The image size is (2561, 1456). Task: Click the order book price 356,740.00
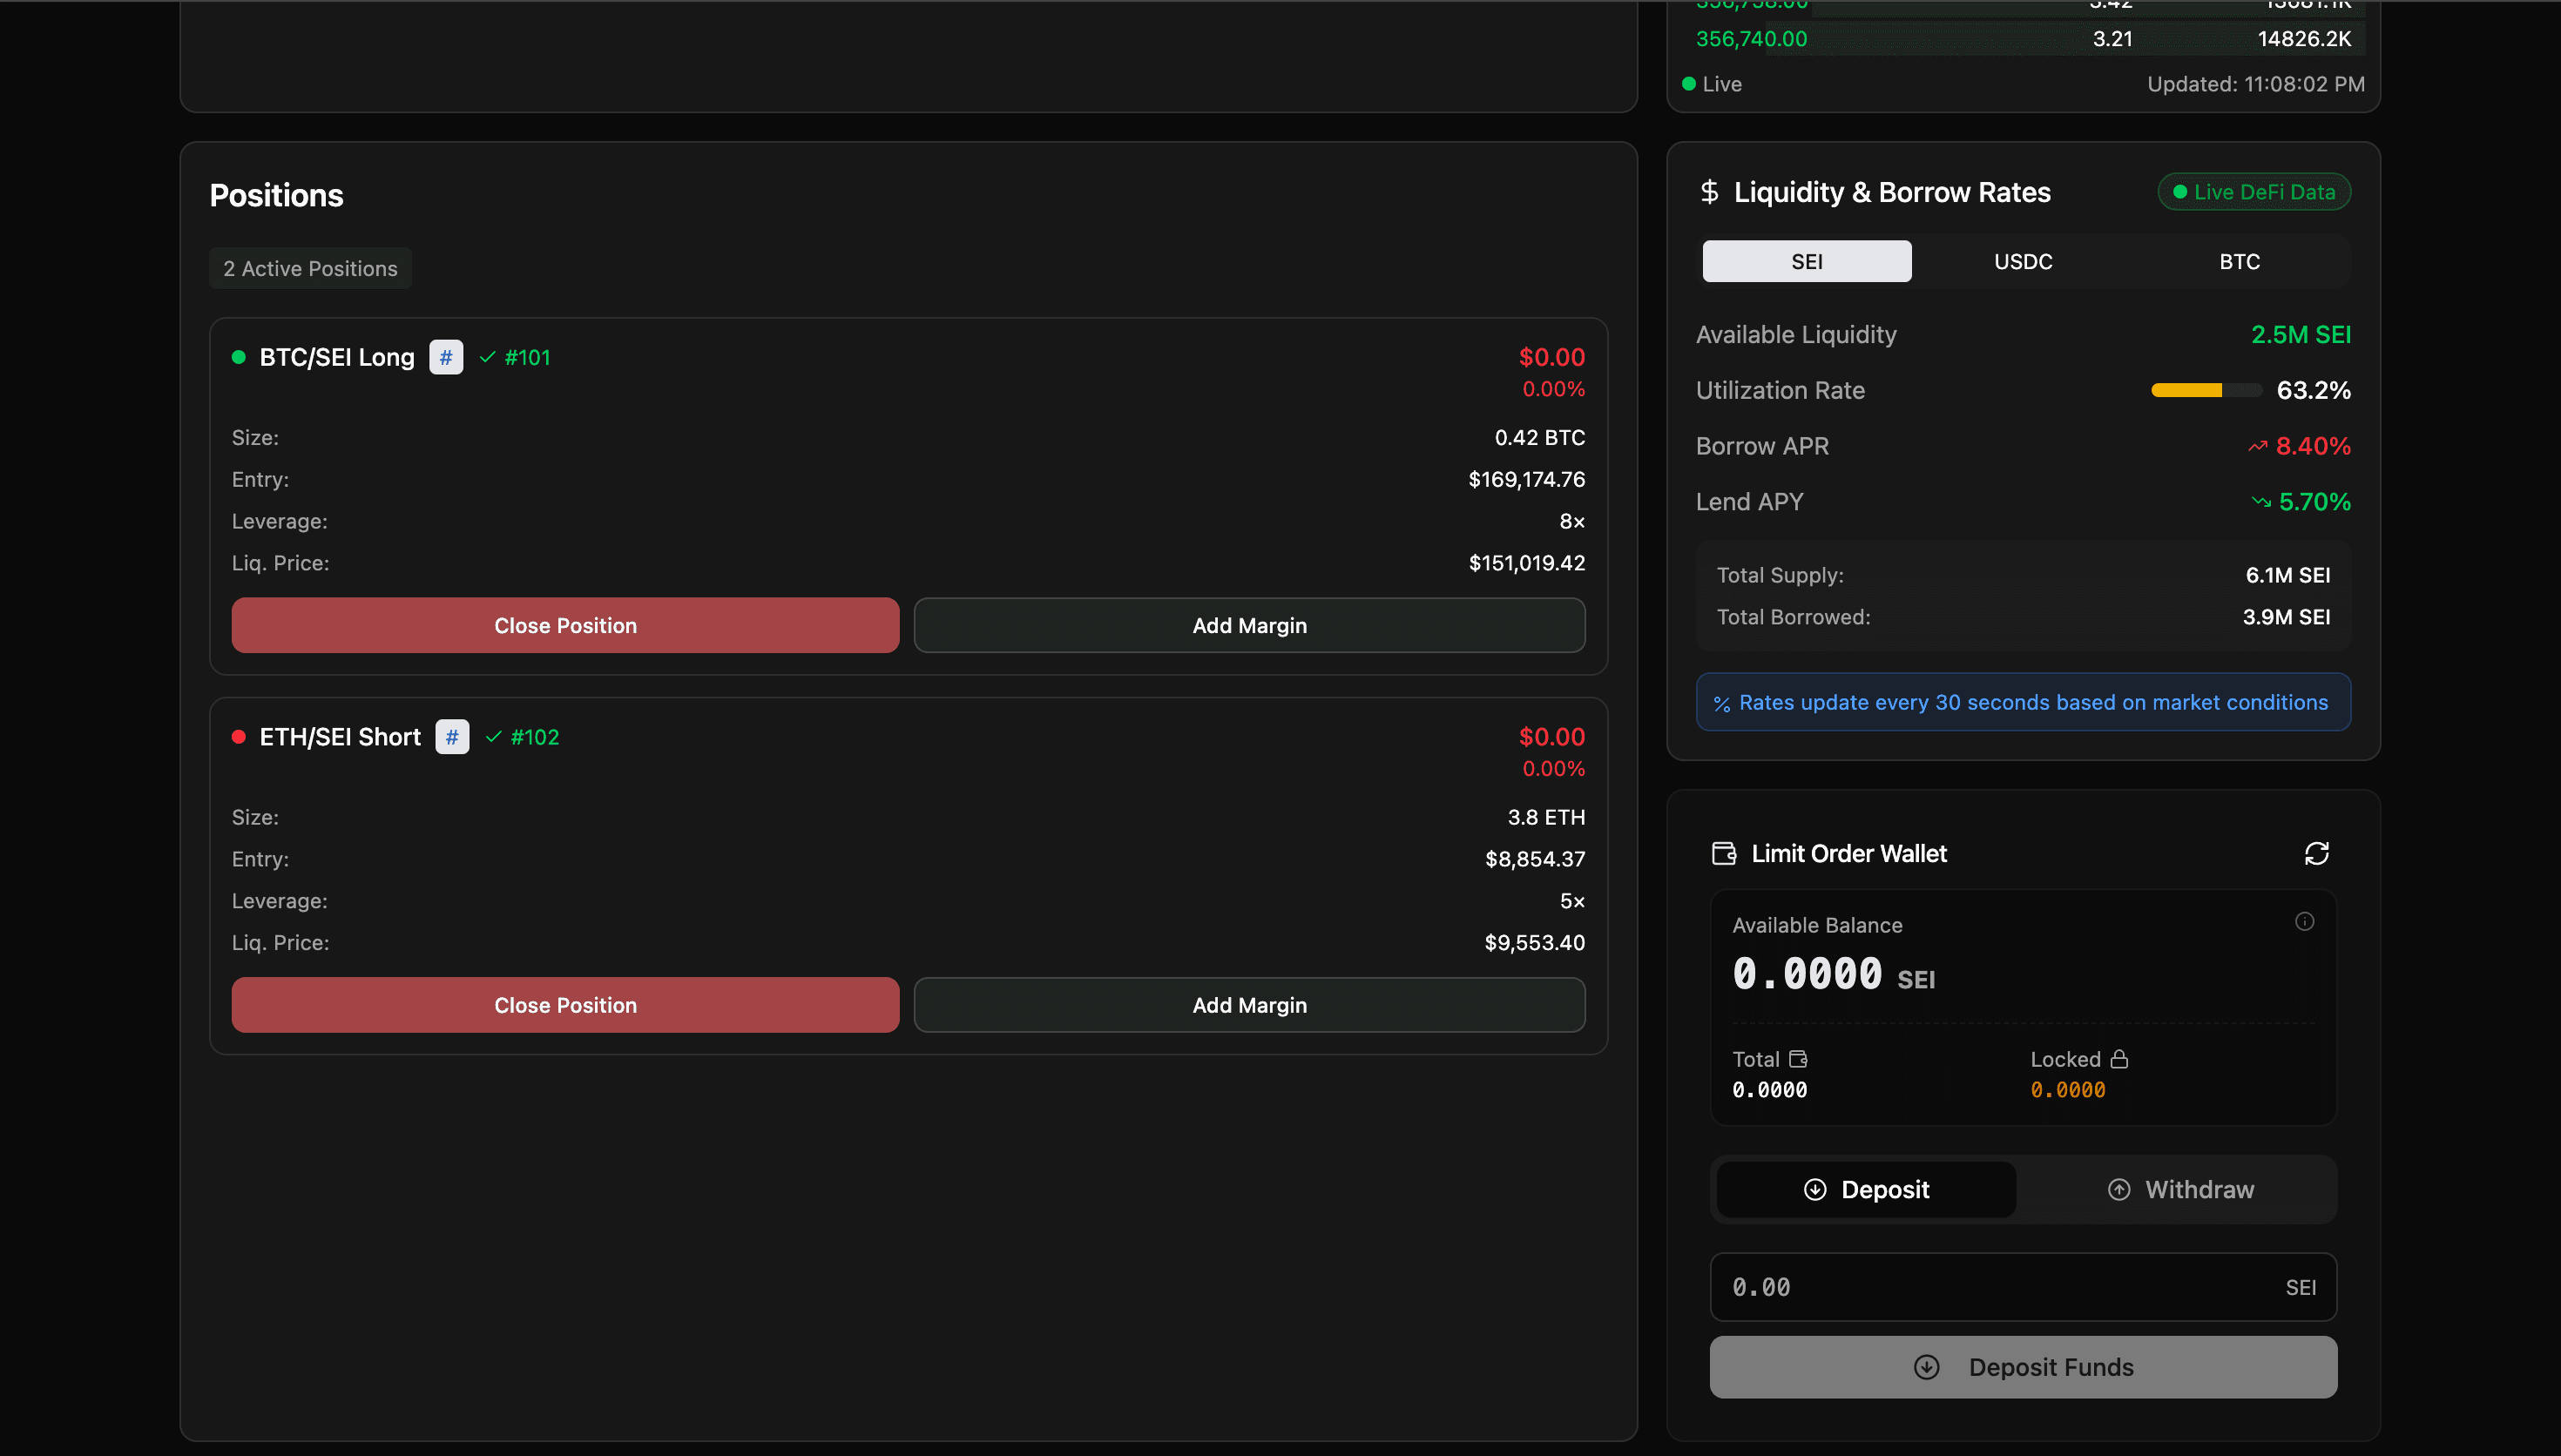click(x=1751, y=39)
